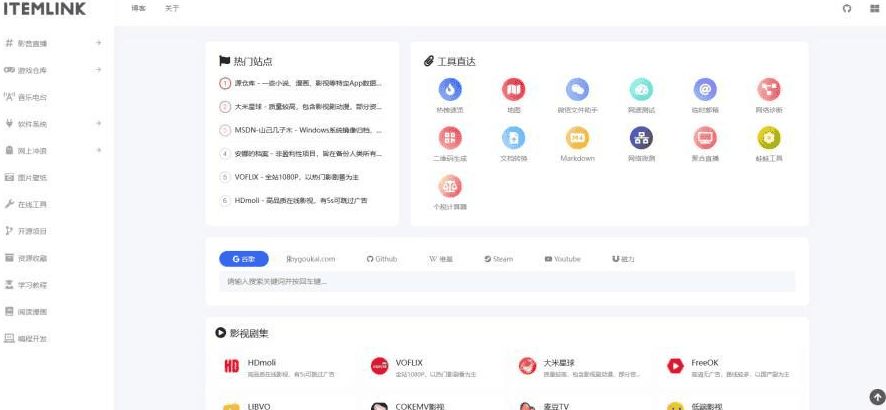This screenshot has height=410, width=886.
Task: Expand the 影音直播 sidebar category arrow
Action: pyautogui.click(x=98, y=43)
